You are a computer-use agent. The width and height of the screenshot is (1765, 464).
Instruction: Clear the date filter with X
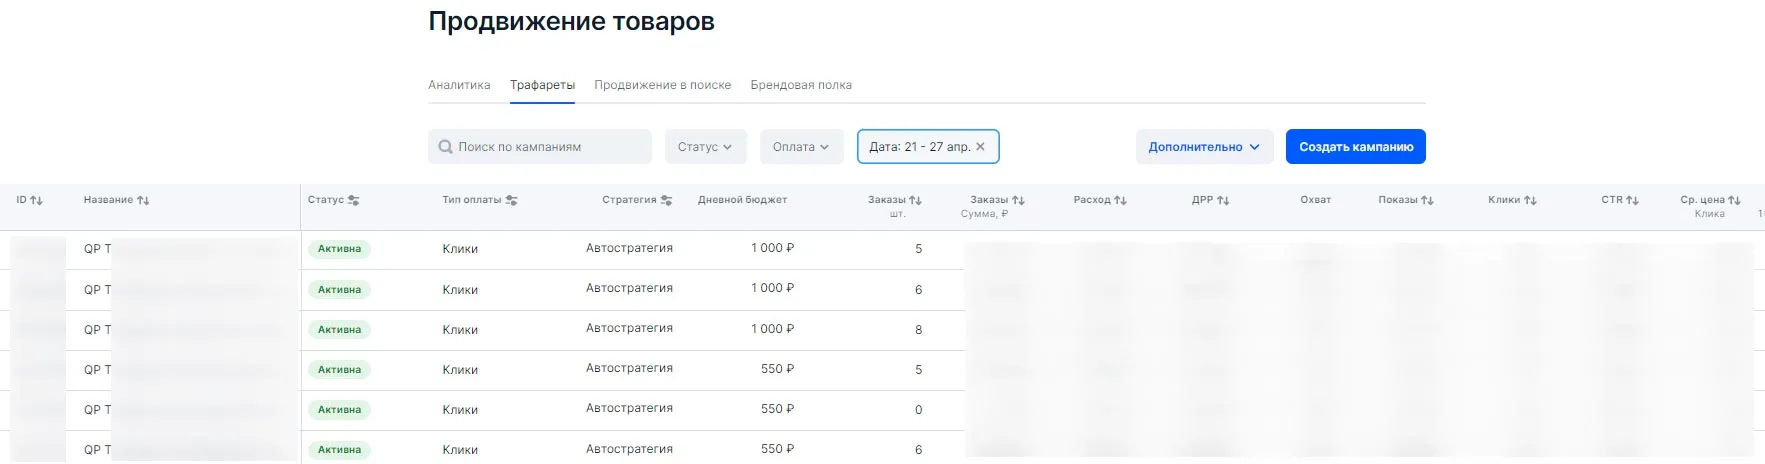click(x=980, y=146)
